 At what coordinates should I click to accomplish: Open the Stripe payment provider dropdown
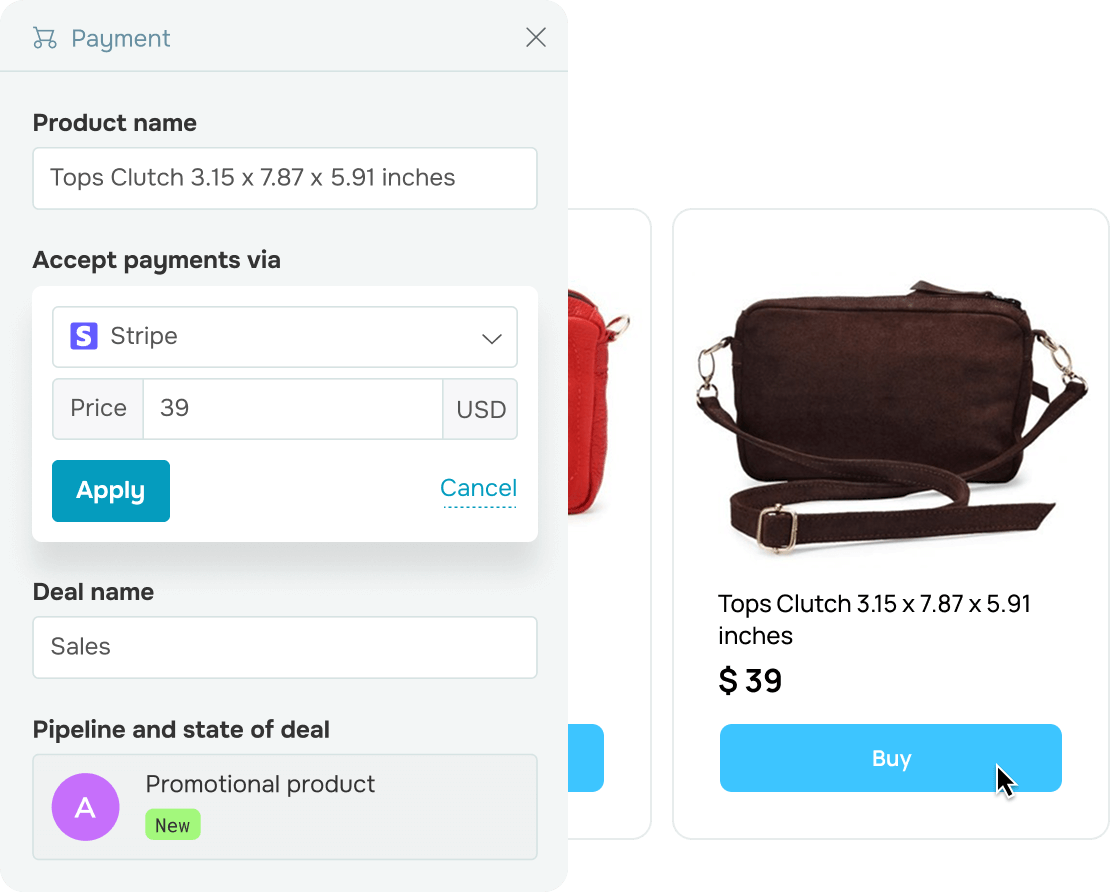click(285, 337)
